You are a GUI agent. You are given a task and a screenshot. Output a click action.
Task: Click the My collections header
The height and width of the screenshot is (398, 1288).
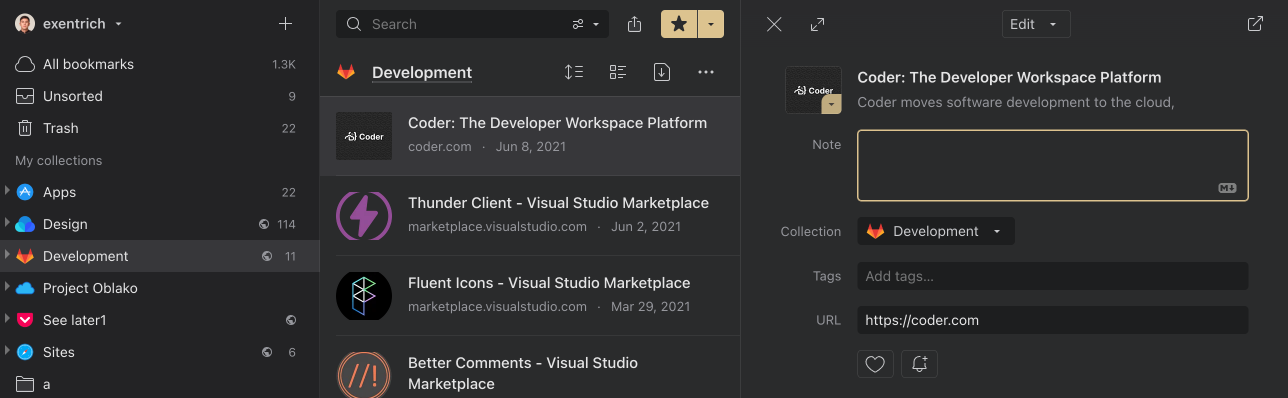click(x=58, y=160)
